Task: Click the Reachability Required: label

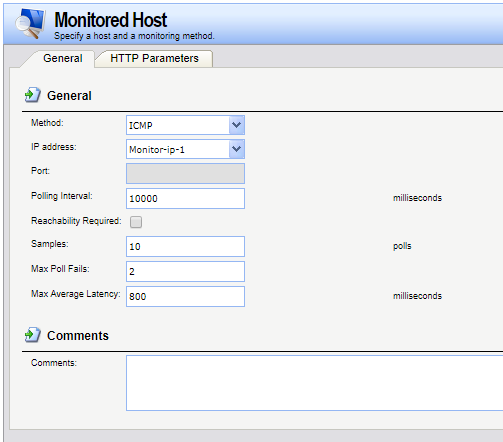Action: pos(76,221)
